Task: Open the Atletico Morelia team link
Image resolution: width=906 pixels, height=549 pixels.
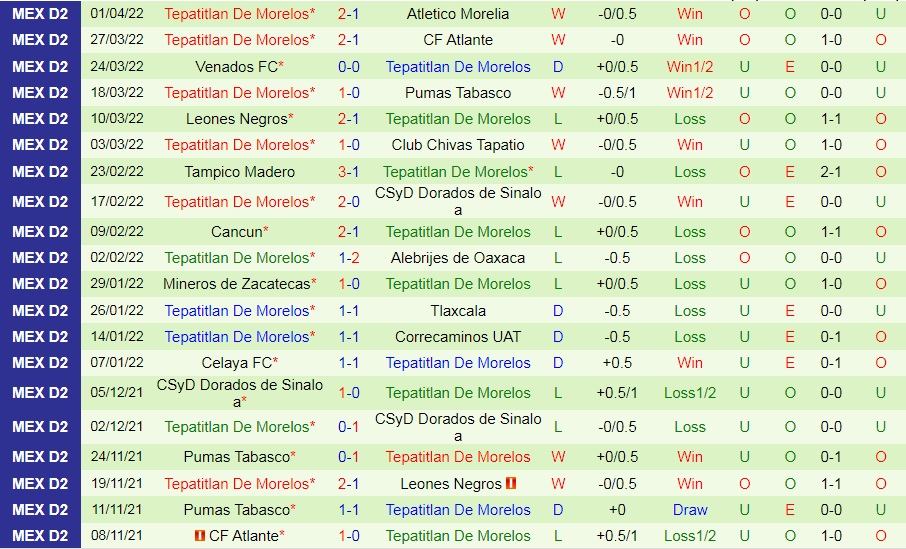Action: coord(458,14)
